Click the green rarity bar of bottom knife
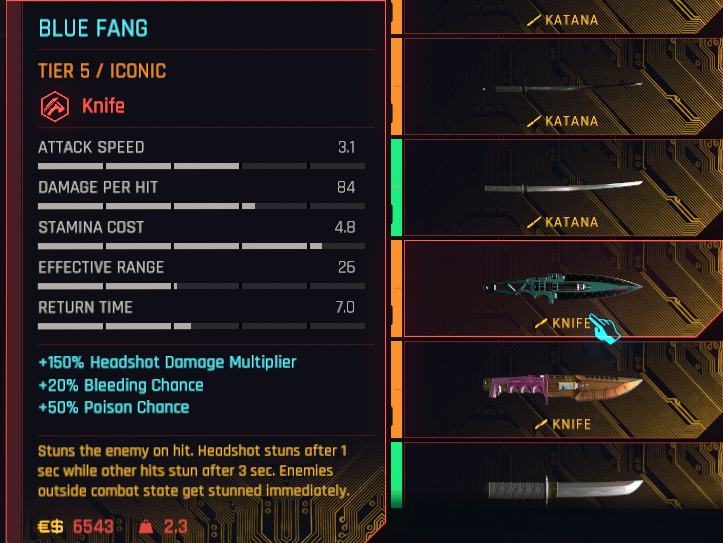 coord(397,475)
